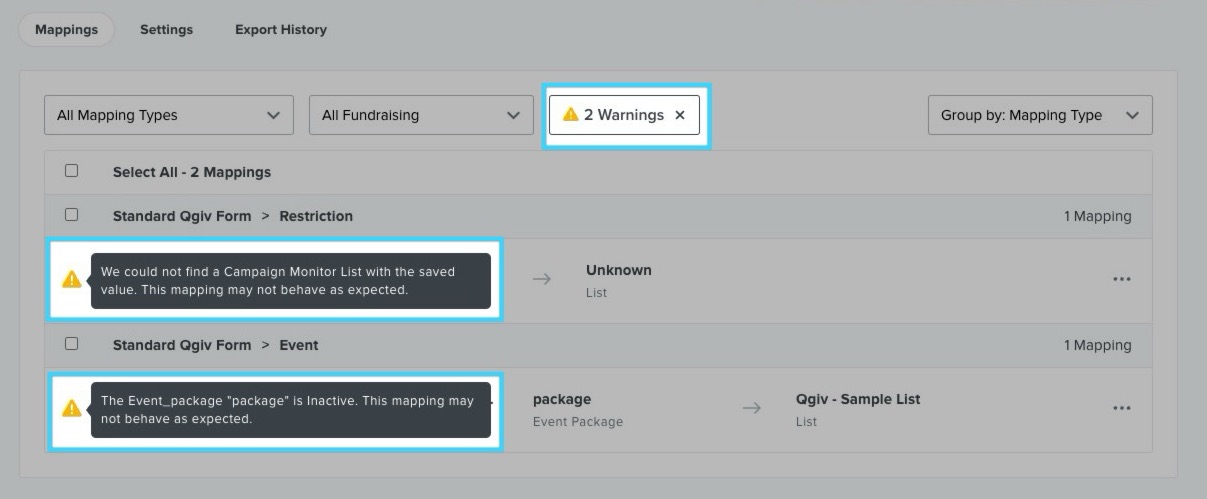Viewport: 1207px width, 499px height.
Task: Clear the 2 Warnings filter with X
Action: (680, 115)
